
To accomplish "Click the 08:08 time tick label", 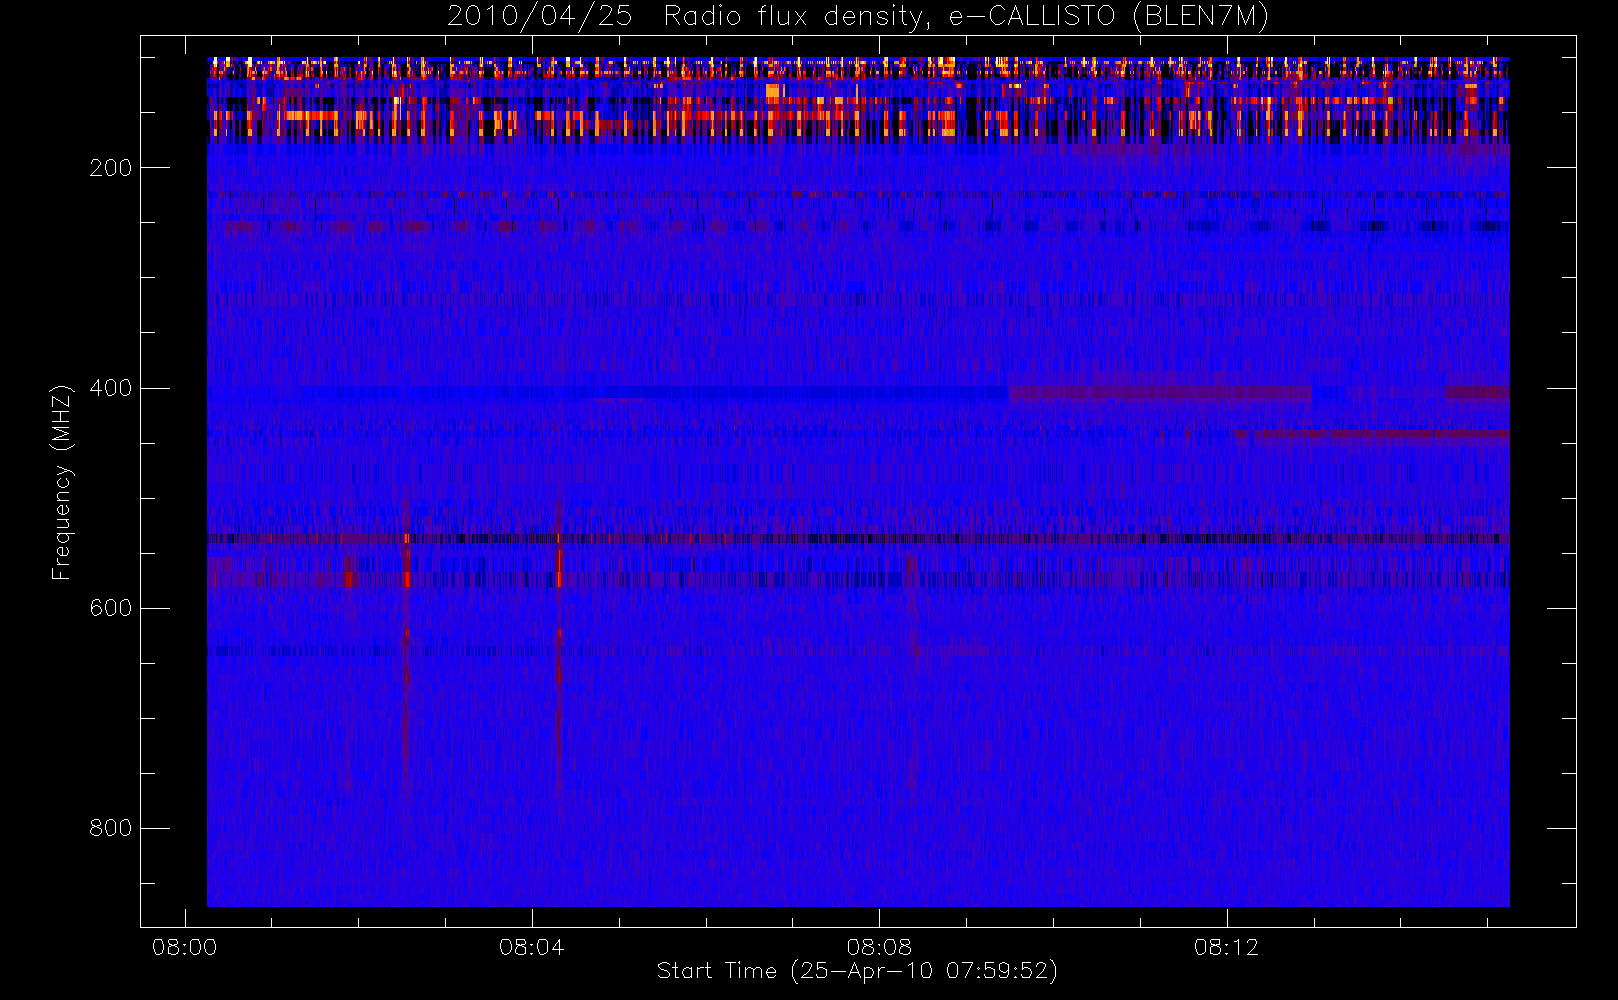I will (879, 947).
